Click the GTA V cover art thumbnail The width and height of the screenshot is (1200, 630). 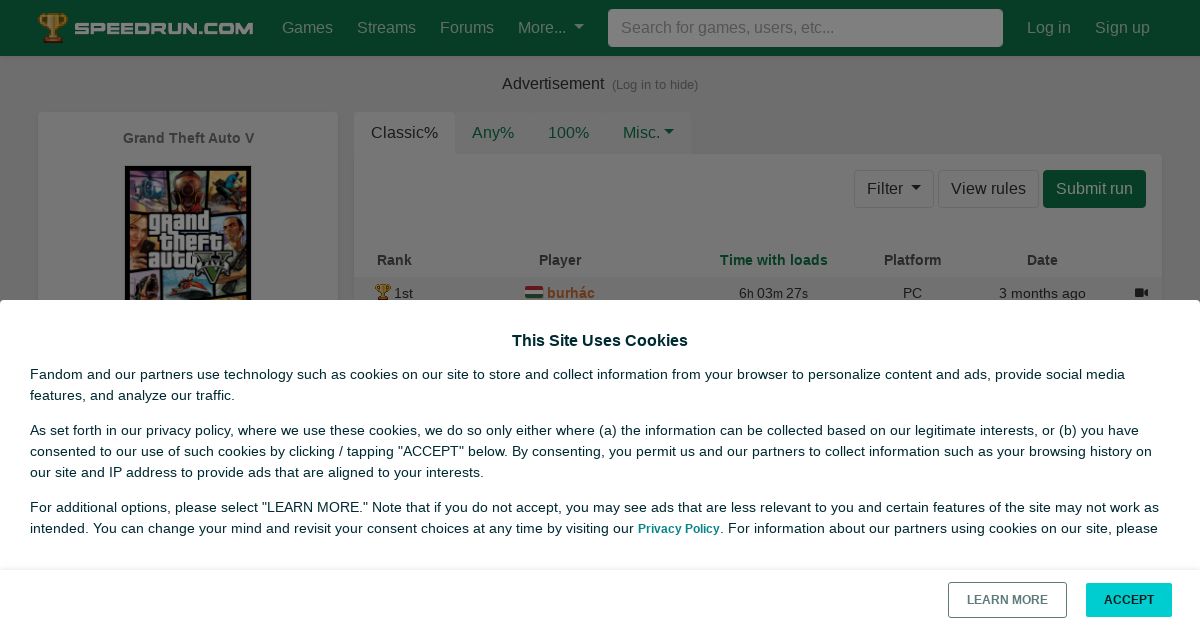(x=188, y=233)
